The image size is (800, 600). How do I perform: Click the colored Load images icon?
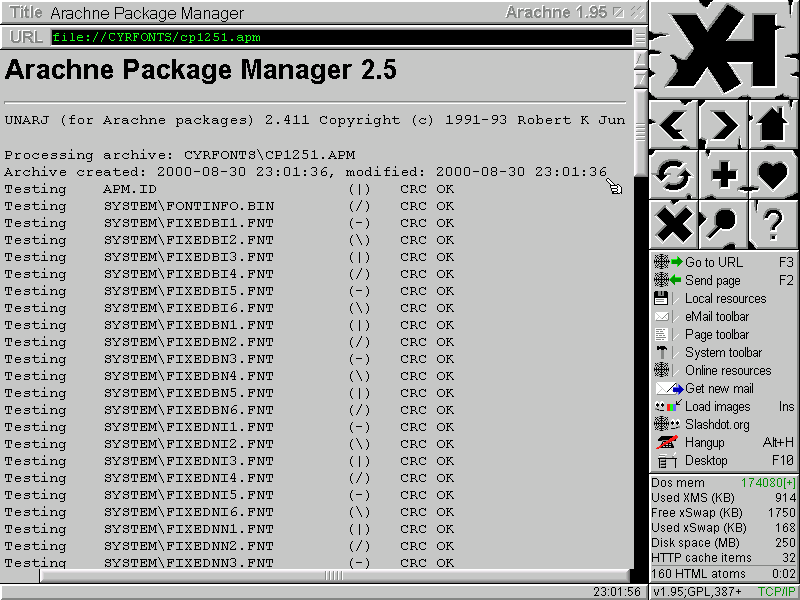[x=668, y=406]
